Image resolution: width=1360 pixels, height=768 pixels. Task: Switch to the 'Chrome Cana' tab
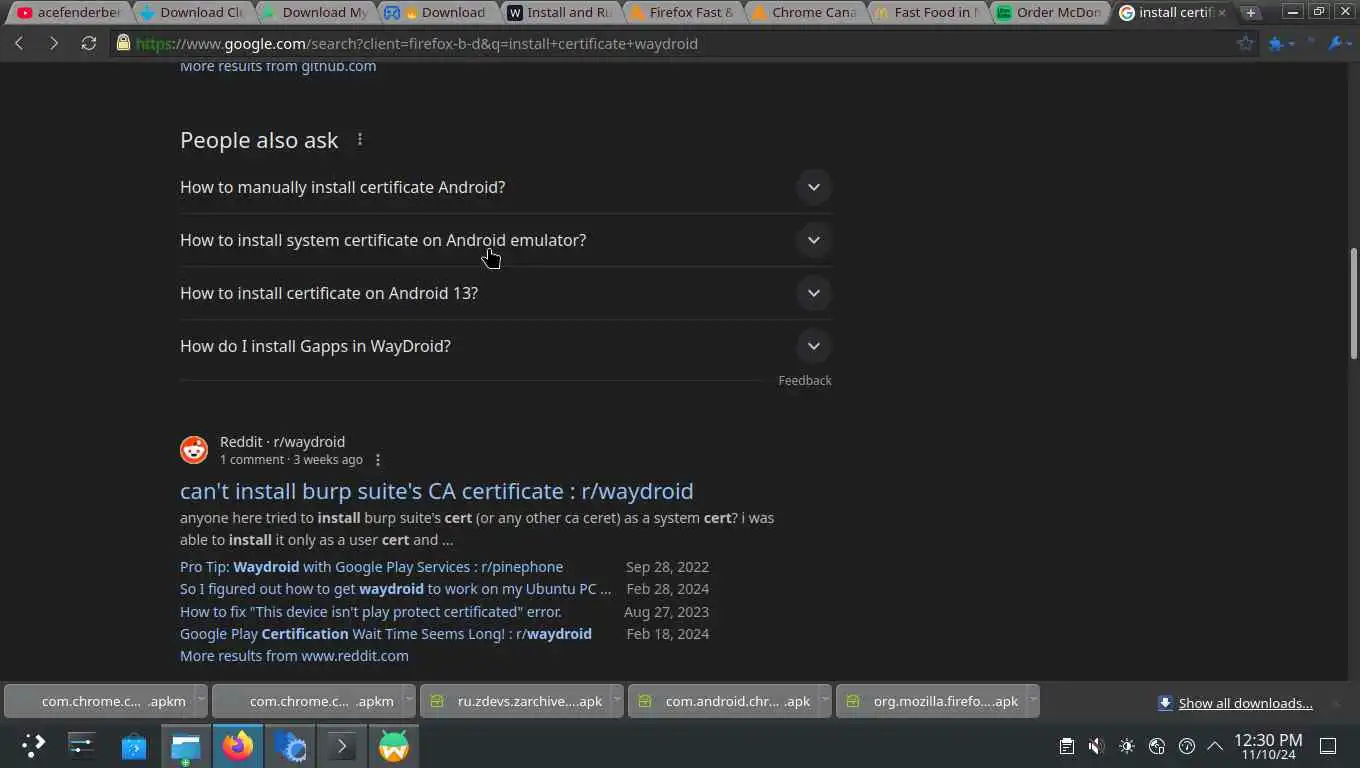pyautogui.click(x=803, y=12)
